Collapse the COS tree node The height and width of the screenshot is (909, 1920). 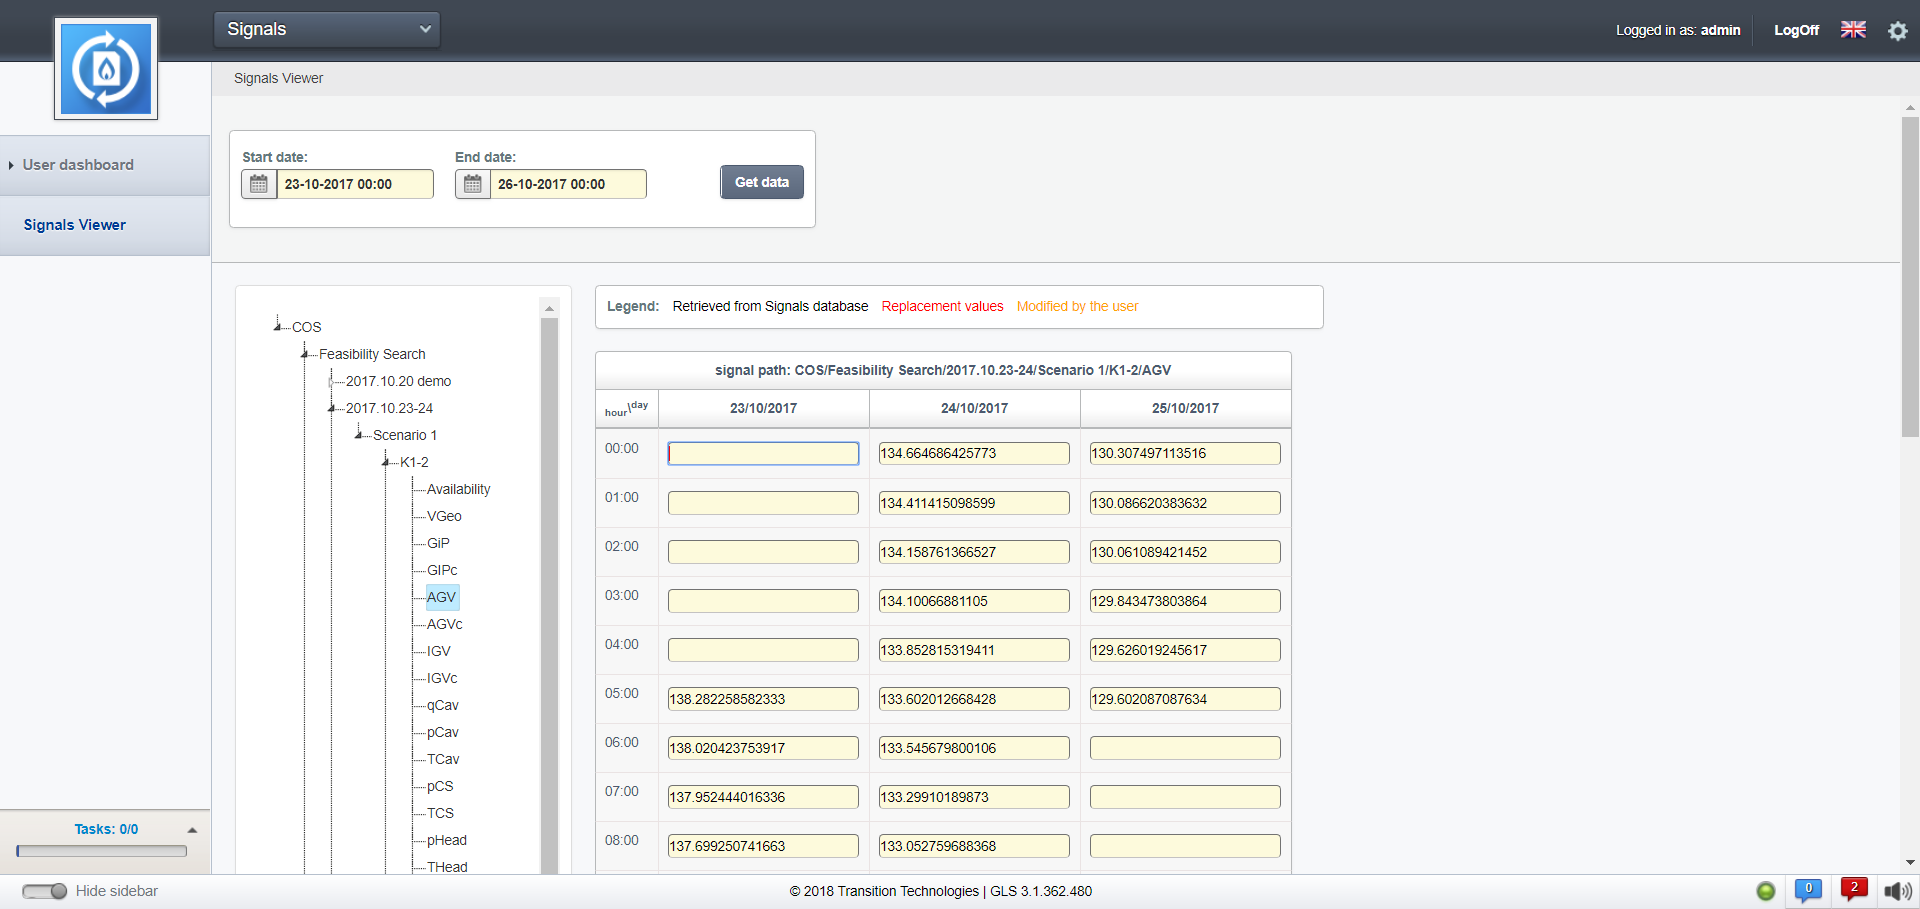click(x=278, y=326)
